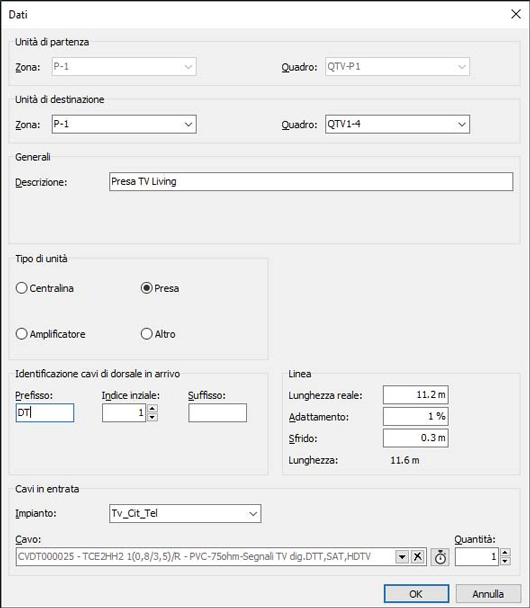Cancel with the Annulla button

[488, 594]
